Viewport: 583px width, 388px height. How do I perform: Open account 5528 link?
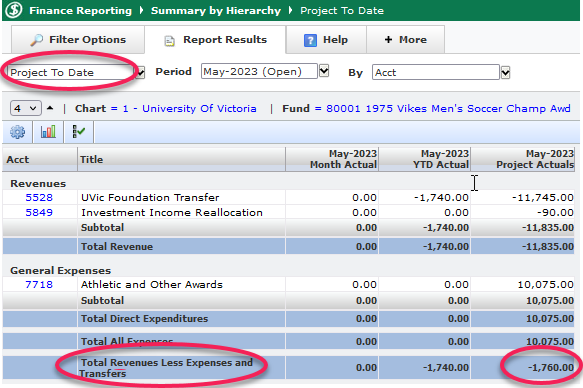coord(39,197)
